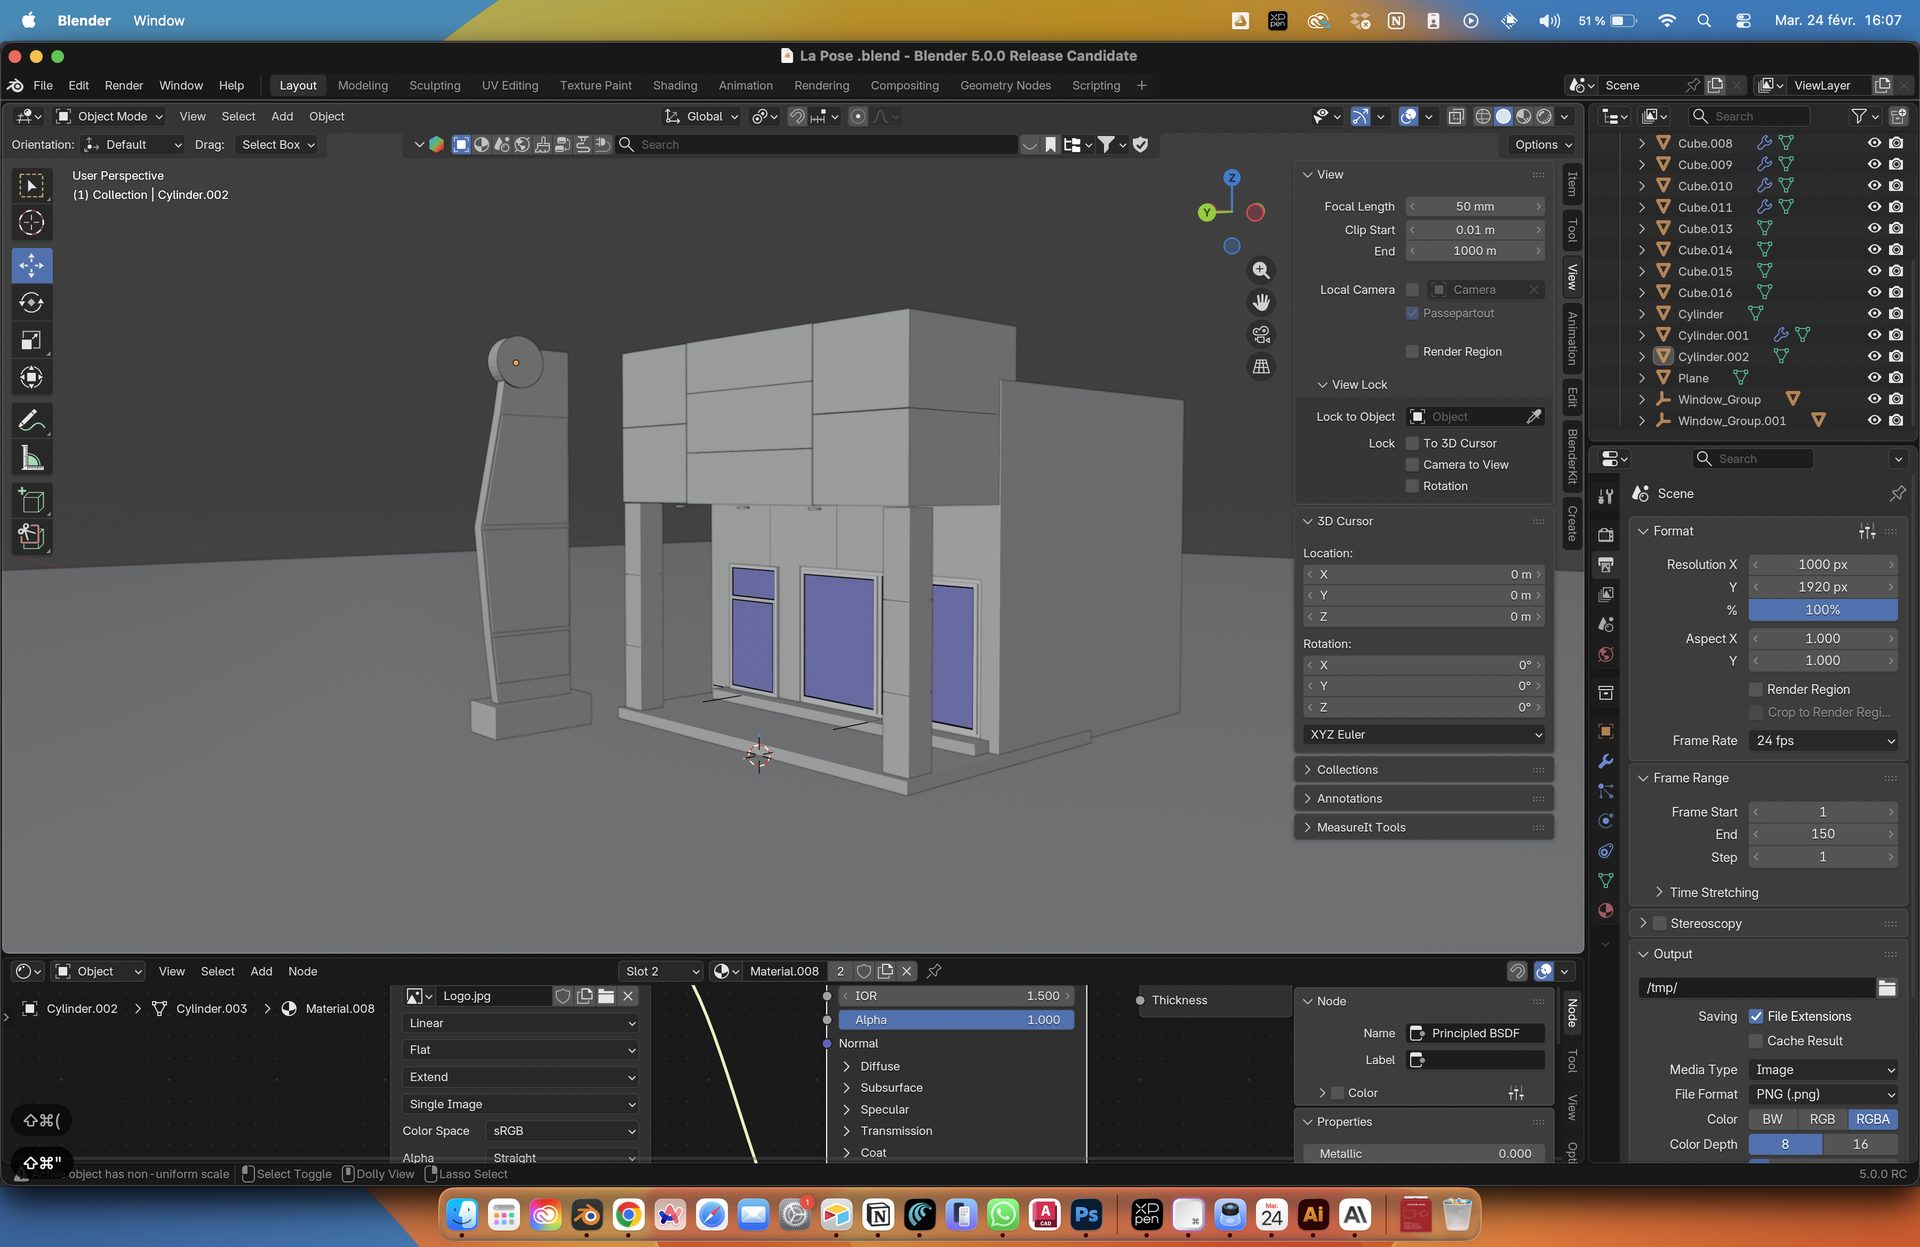Image resolution: width=1920 pixels, height=1247 pixels.
Task: Select the Add Cube tool
Action: [x=32, y=501]
